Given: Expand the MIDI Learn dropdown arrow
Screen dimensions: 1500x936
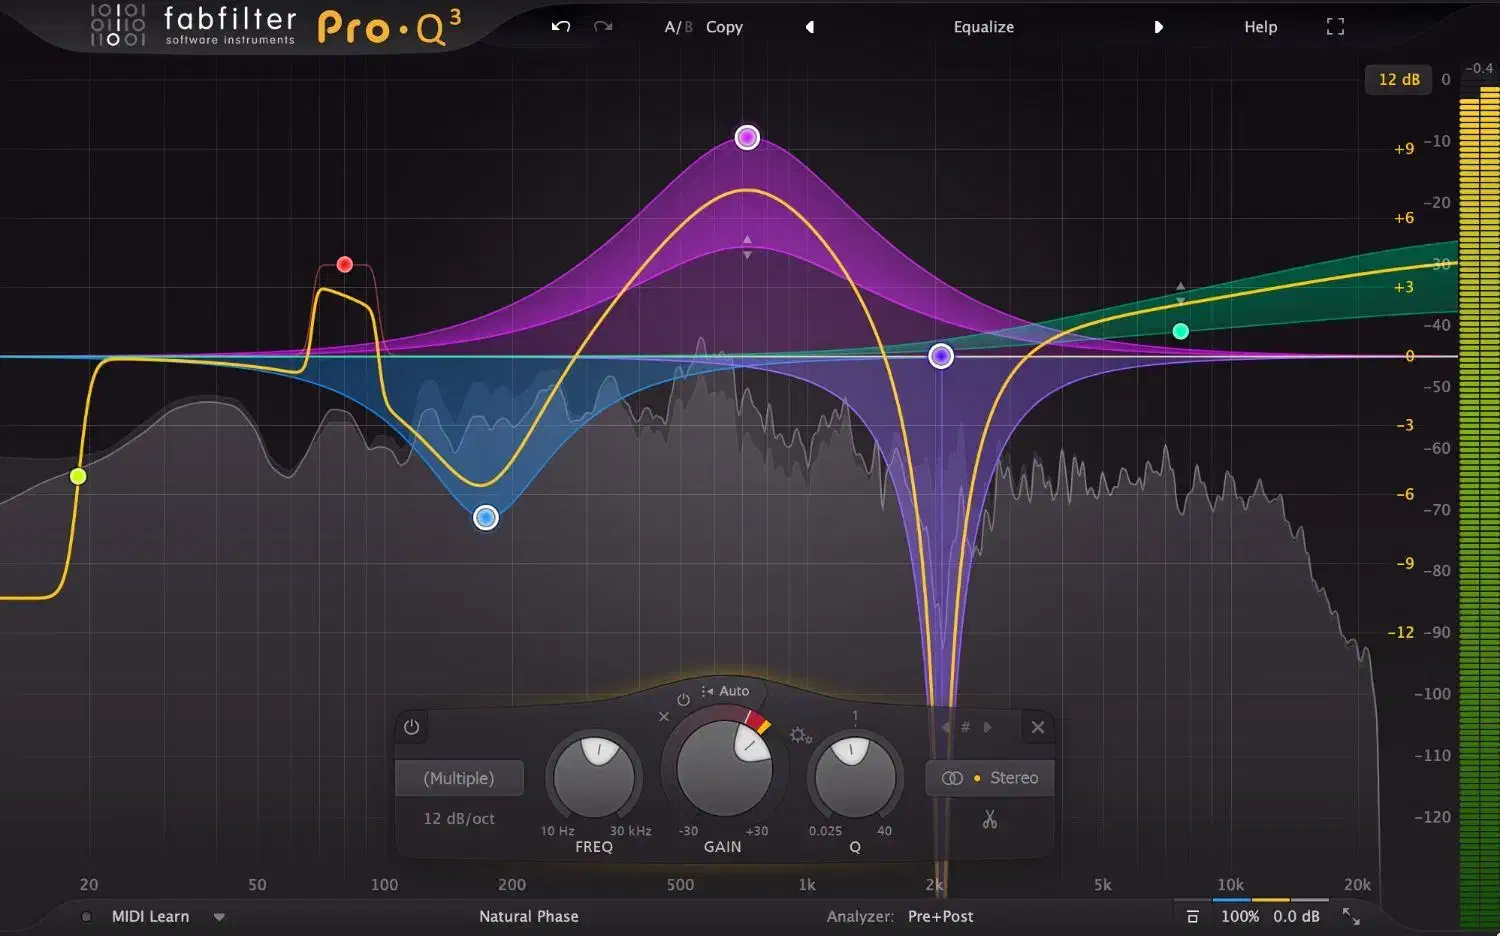Looking at the screenshot, I should coord(219,917).
